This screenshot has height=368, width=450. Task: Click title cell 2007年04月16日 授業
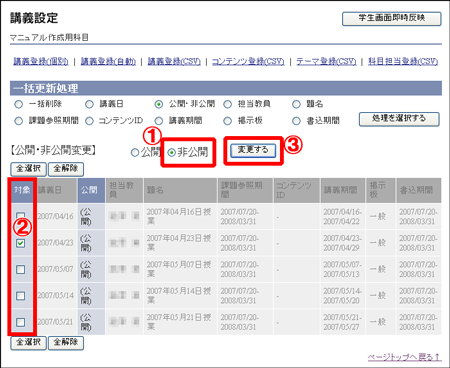180,216
